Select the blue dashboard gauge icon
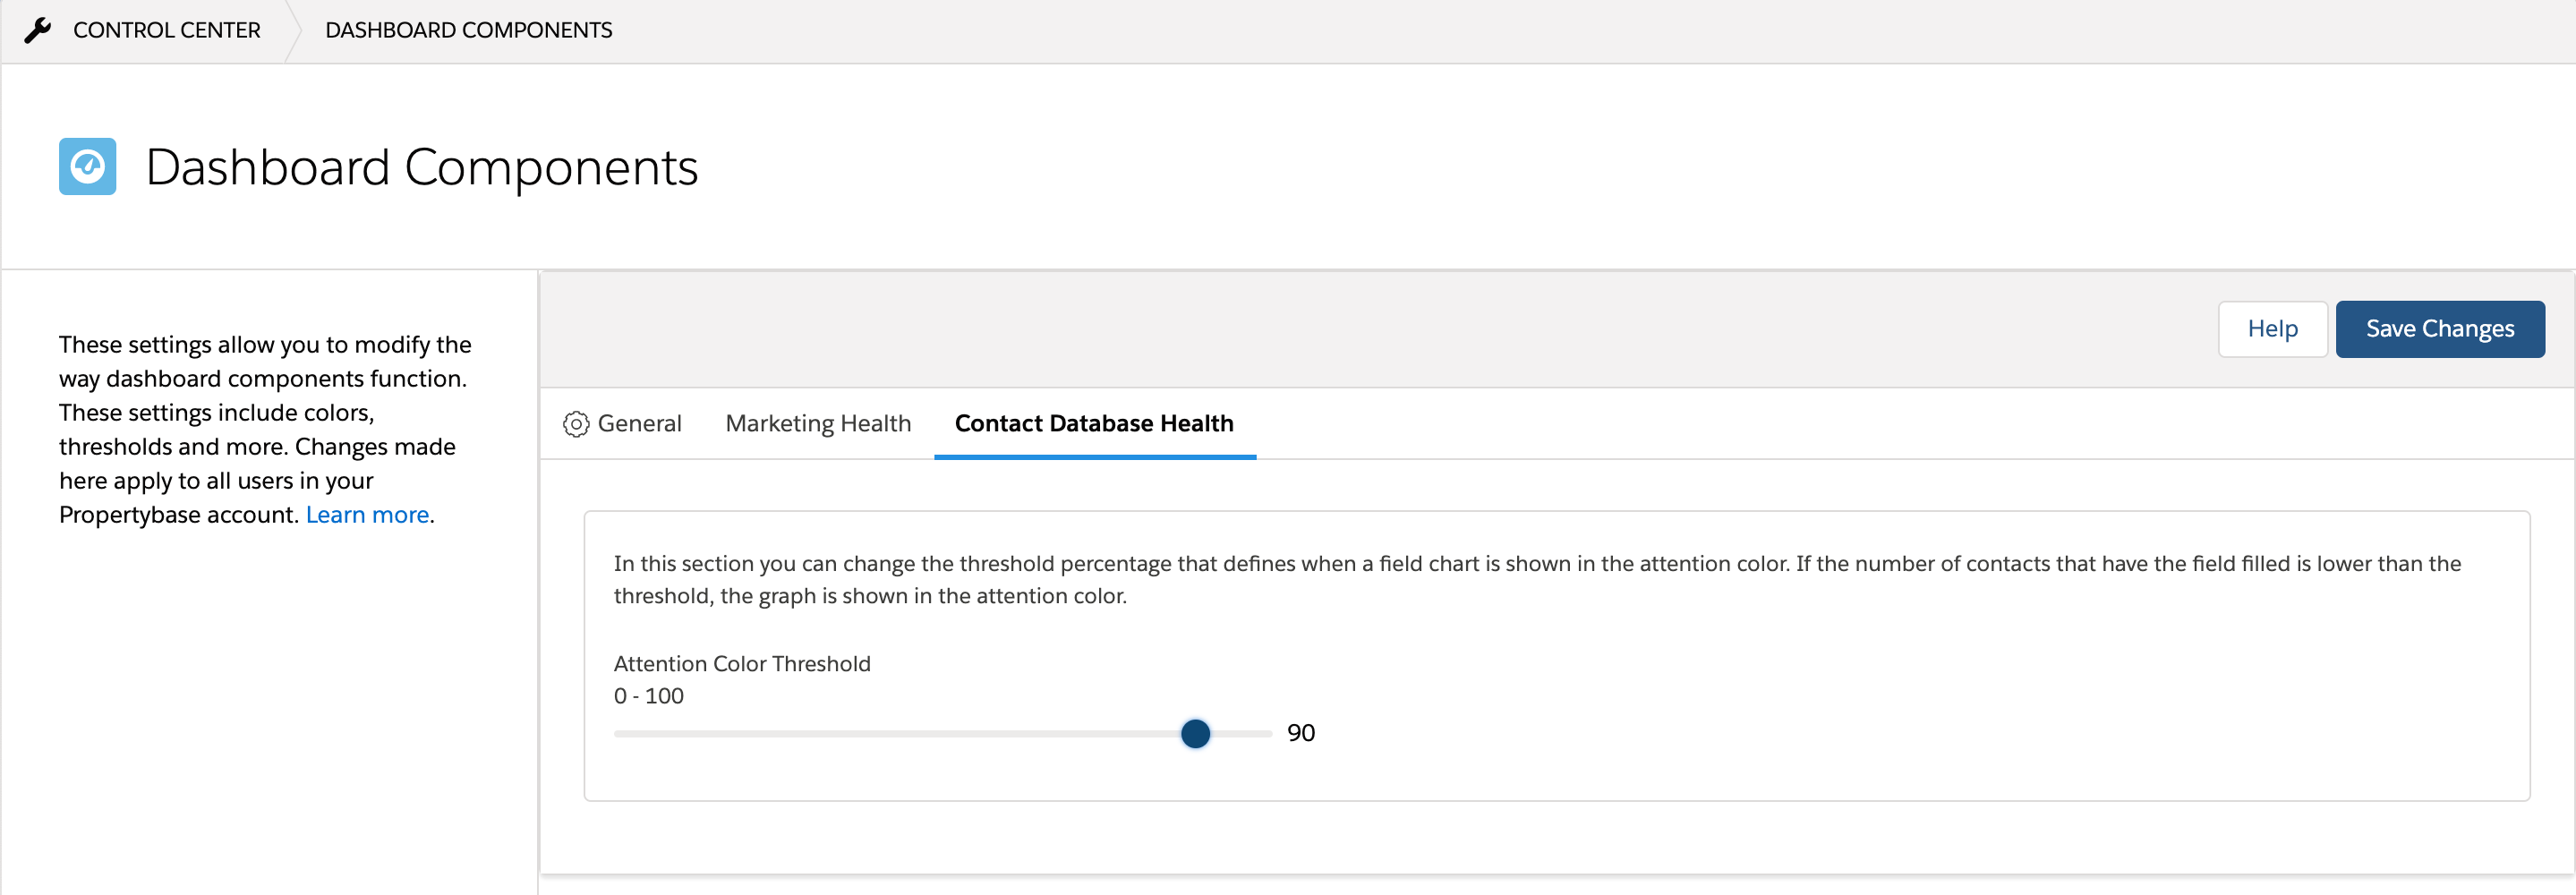 click(x=87, y=166)
